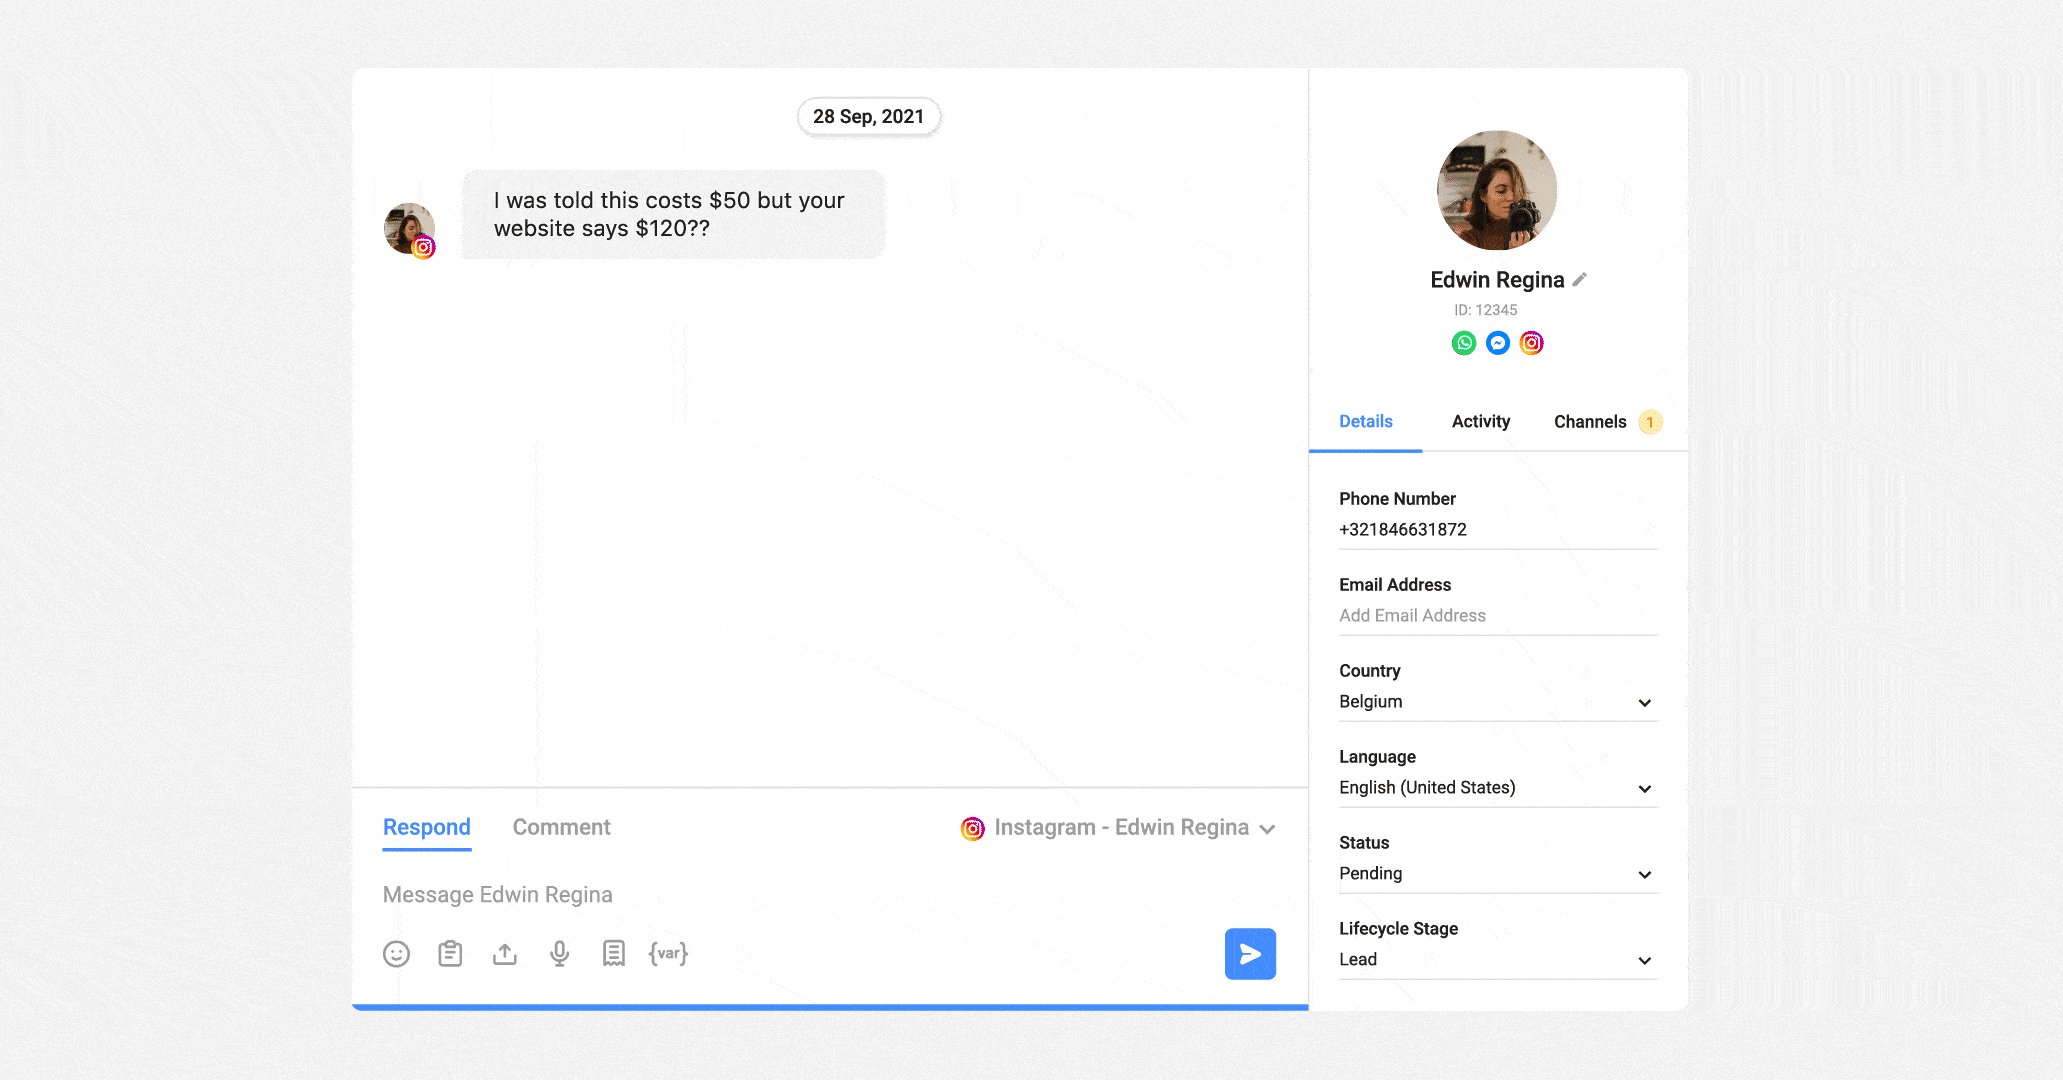Click the Comment tab option
The height and width of the screenshot is (1080, 2063).
[561, 826]
